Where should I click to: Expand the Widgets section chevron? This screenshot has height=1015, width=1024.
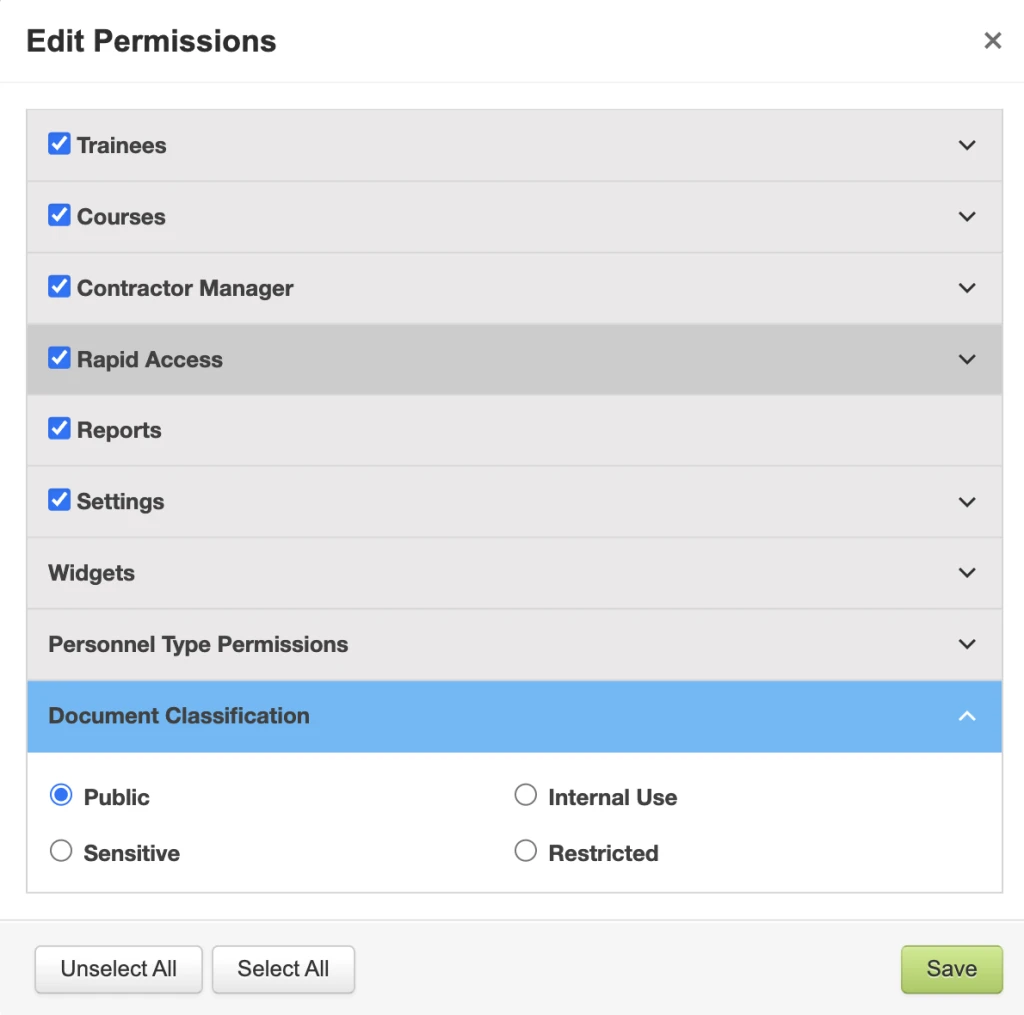967,573
